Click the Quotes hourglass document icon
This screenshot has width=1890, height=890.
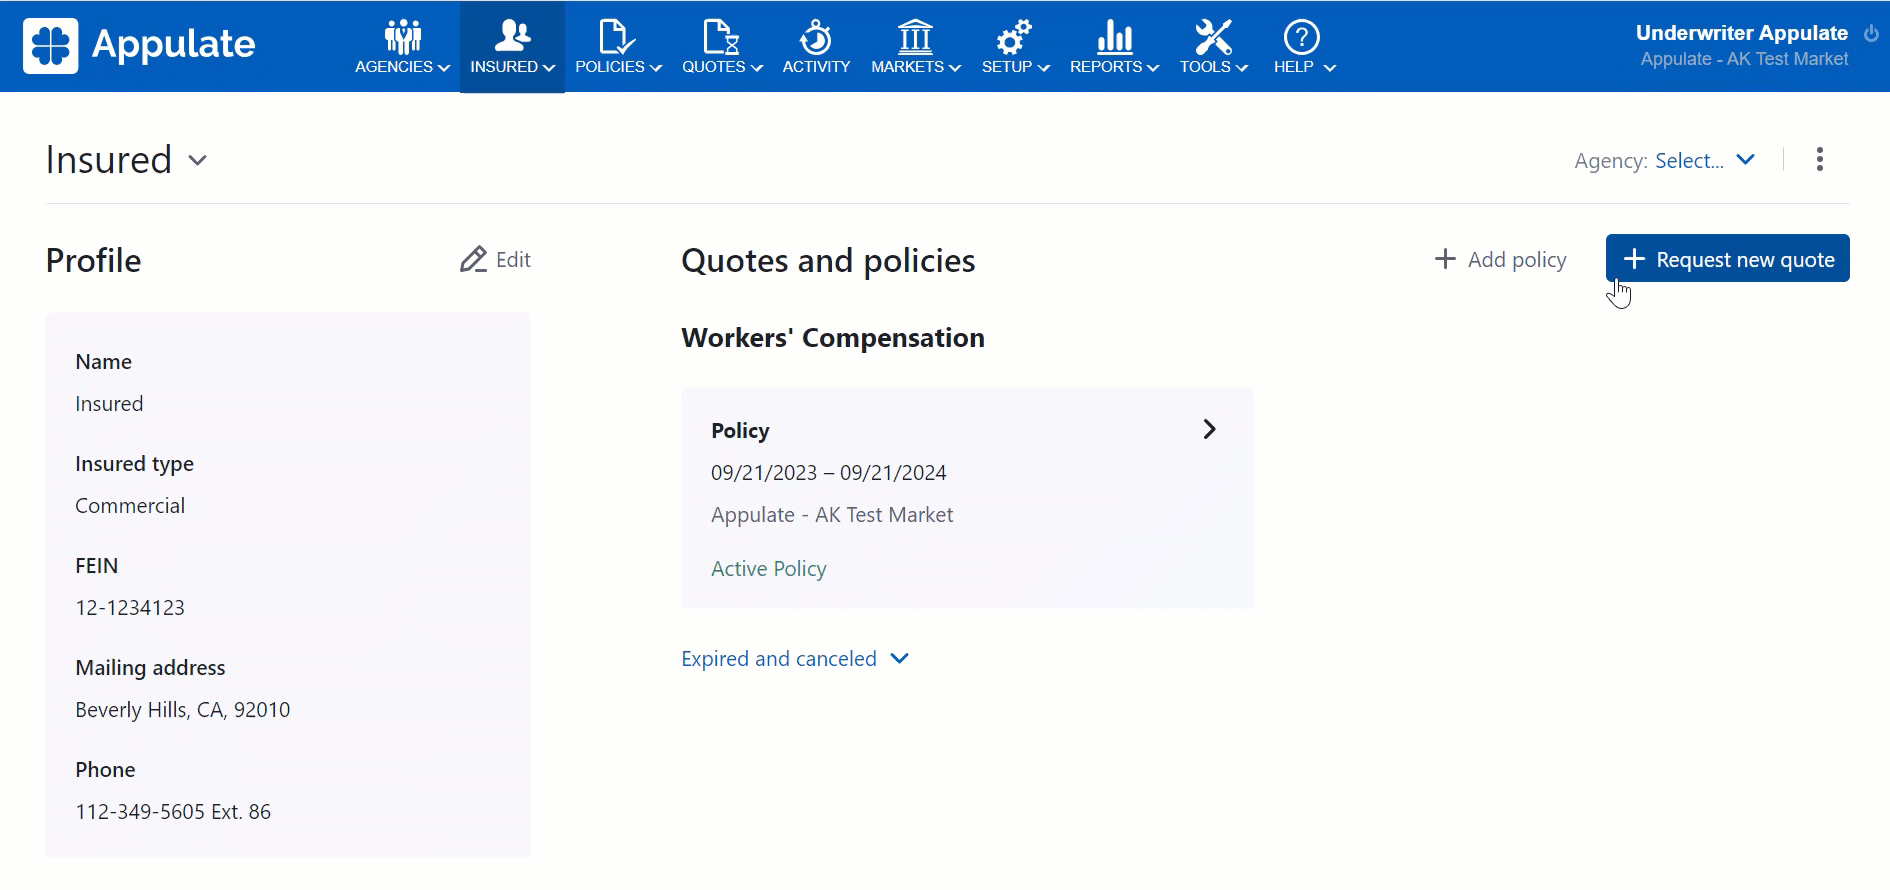(720, 37)
